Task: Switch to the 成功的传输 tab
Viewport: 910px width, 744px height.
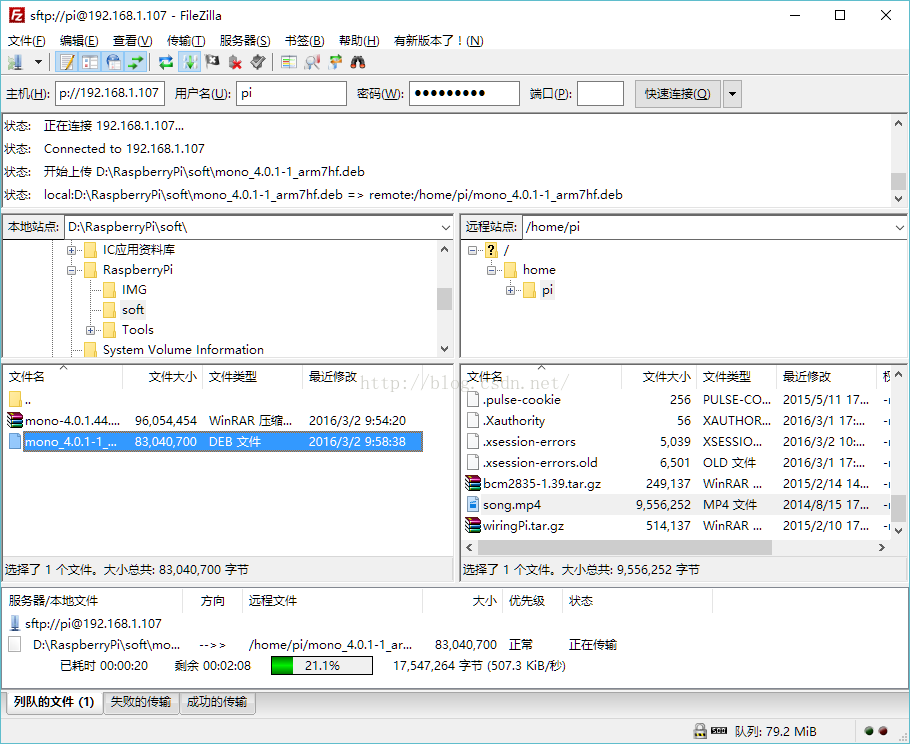Action: 217,702
